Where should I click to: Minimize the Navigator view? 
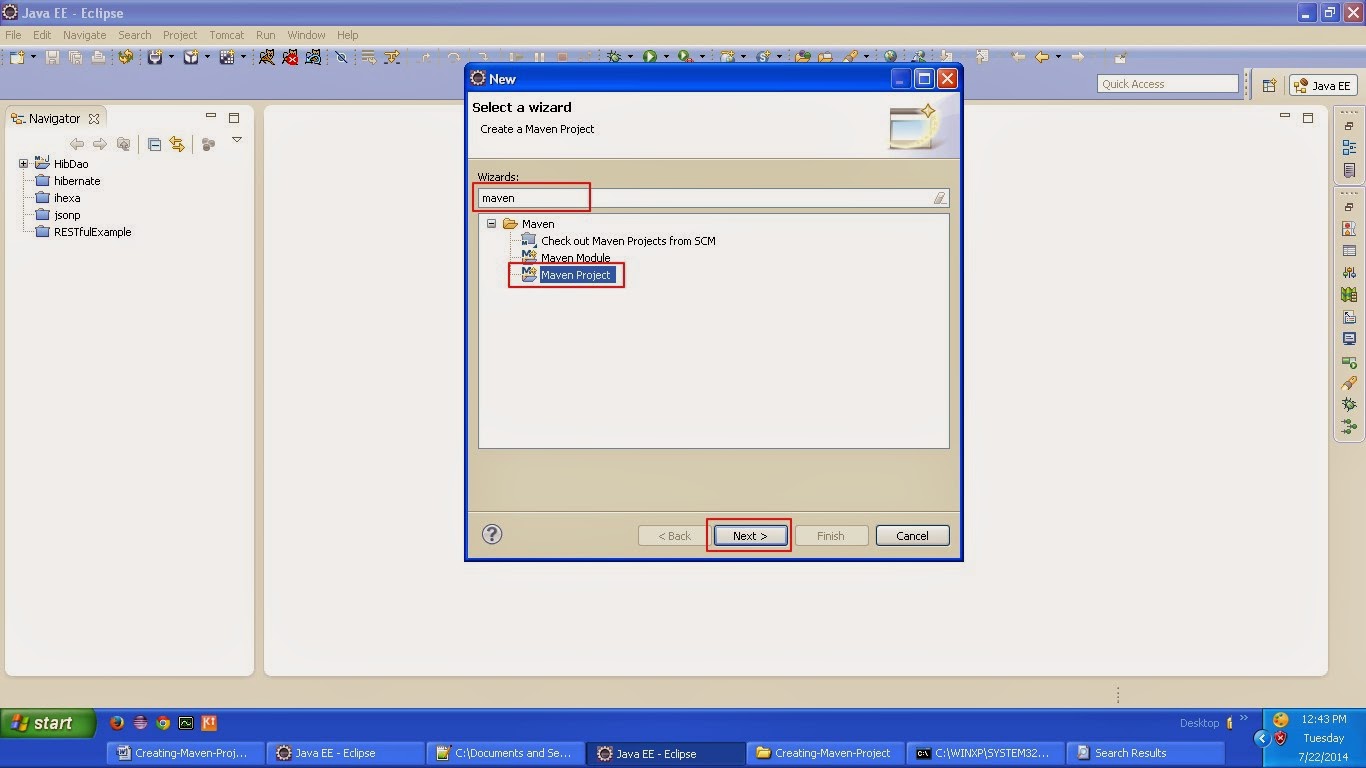point(211,117)
